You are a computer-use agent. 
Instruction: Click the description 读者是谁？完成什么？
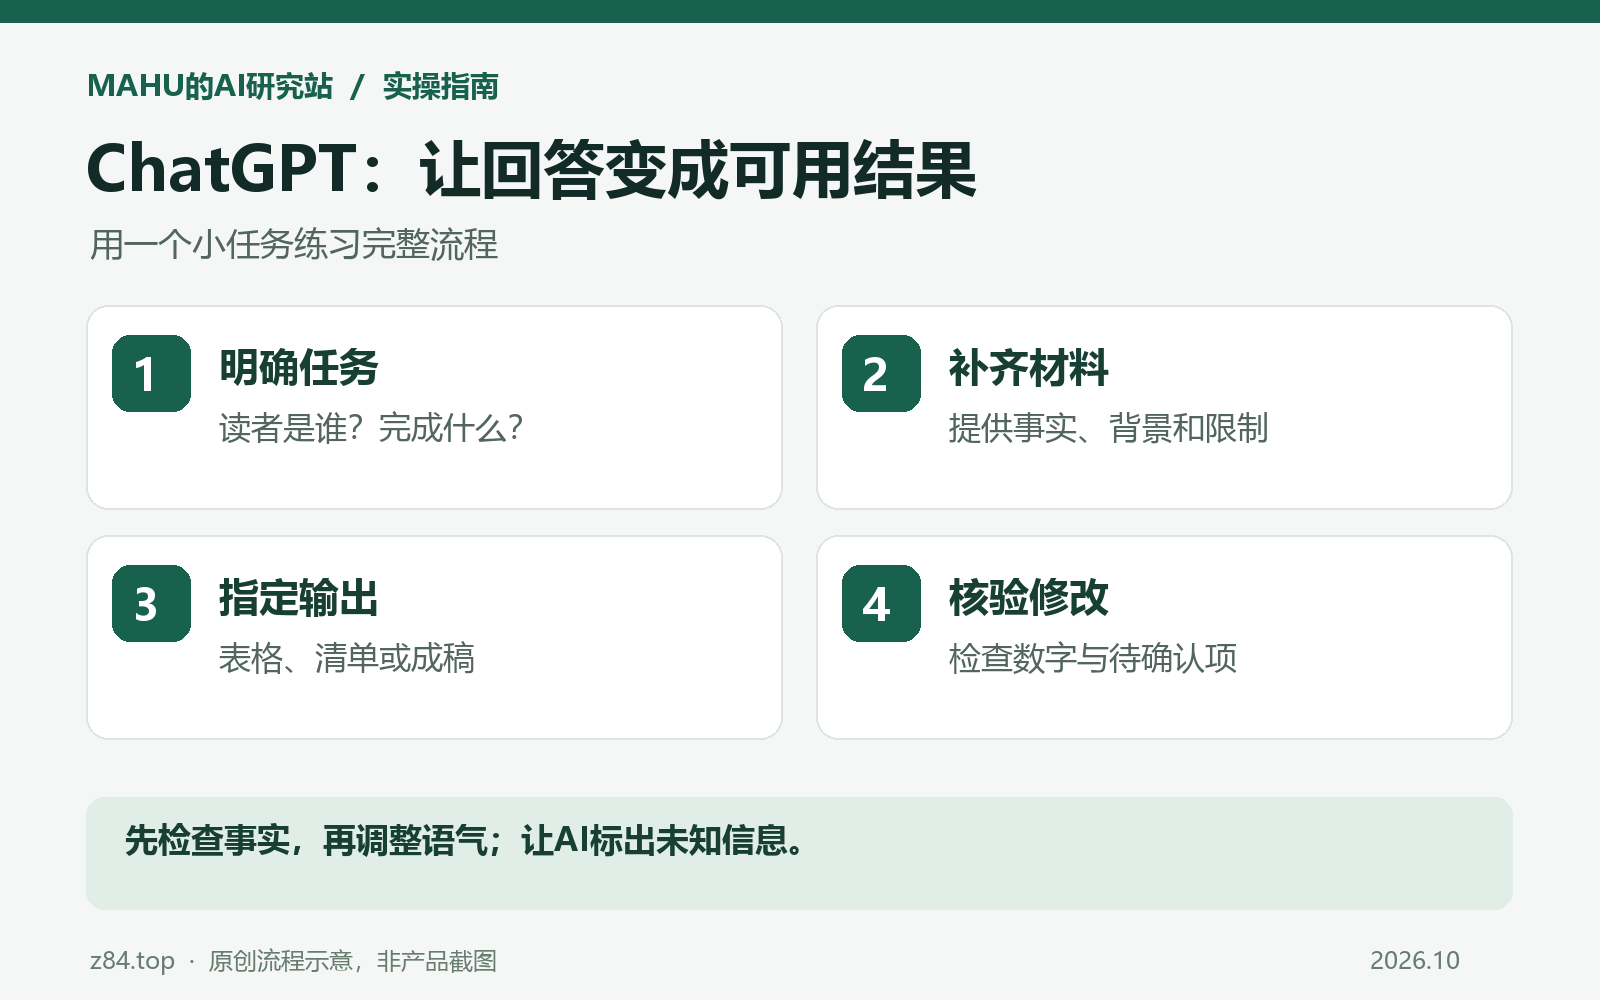click(371, 428)
